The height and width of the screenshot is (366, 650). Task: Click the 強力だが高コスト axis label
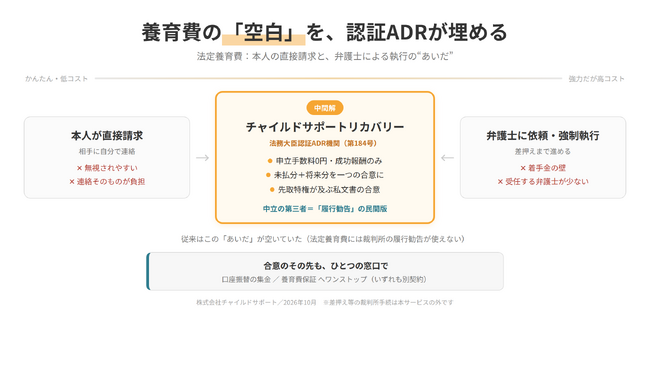pyautogui.click(x=596, y=78)
